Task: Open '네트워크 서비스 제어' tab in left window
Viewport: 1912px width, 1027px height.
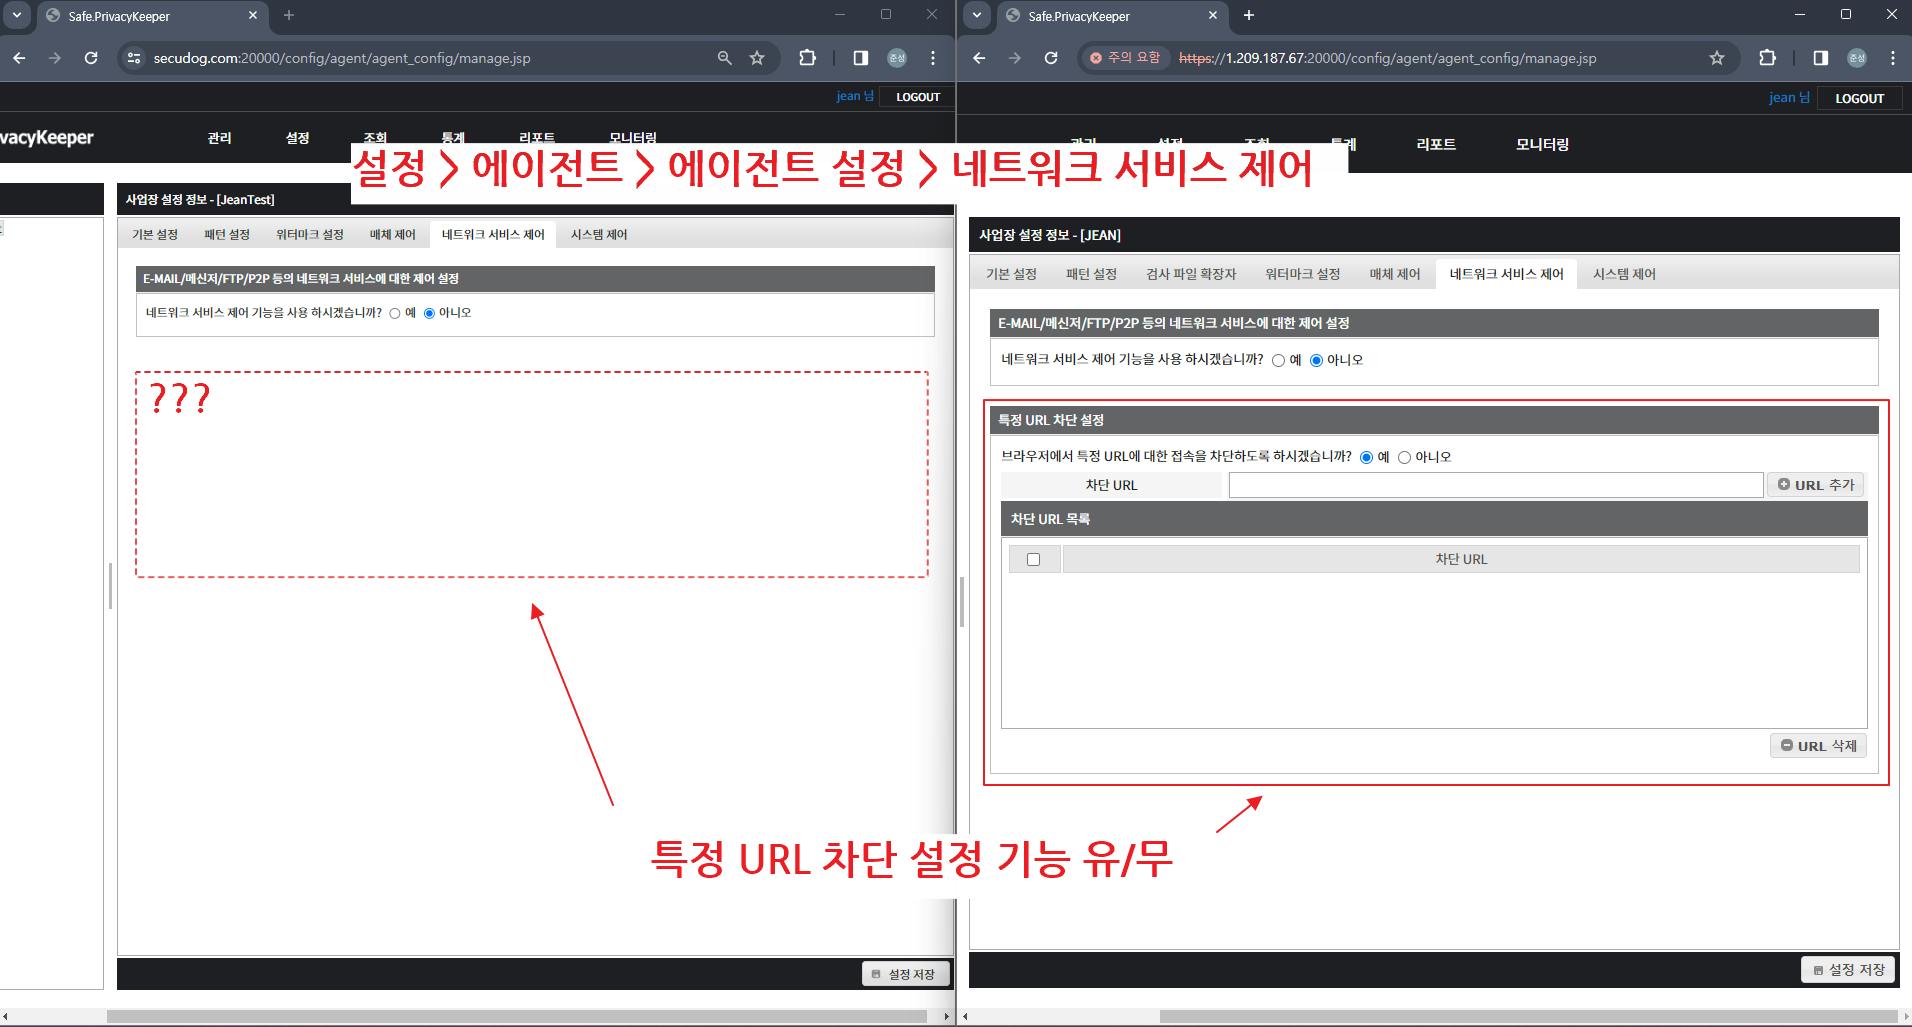Action: (x=493, y=234)
